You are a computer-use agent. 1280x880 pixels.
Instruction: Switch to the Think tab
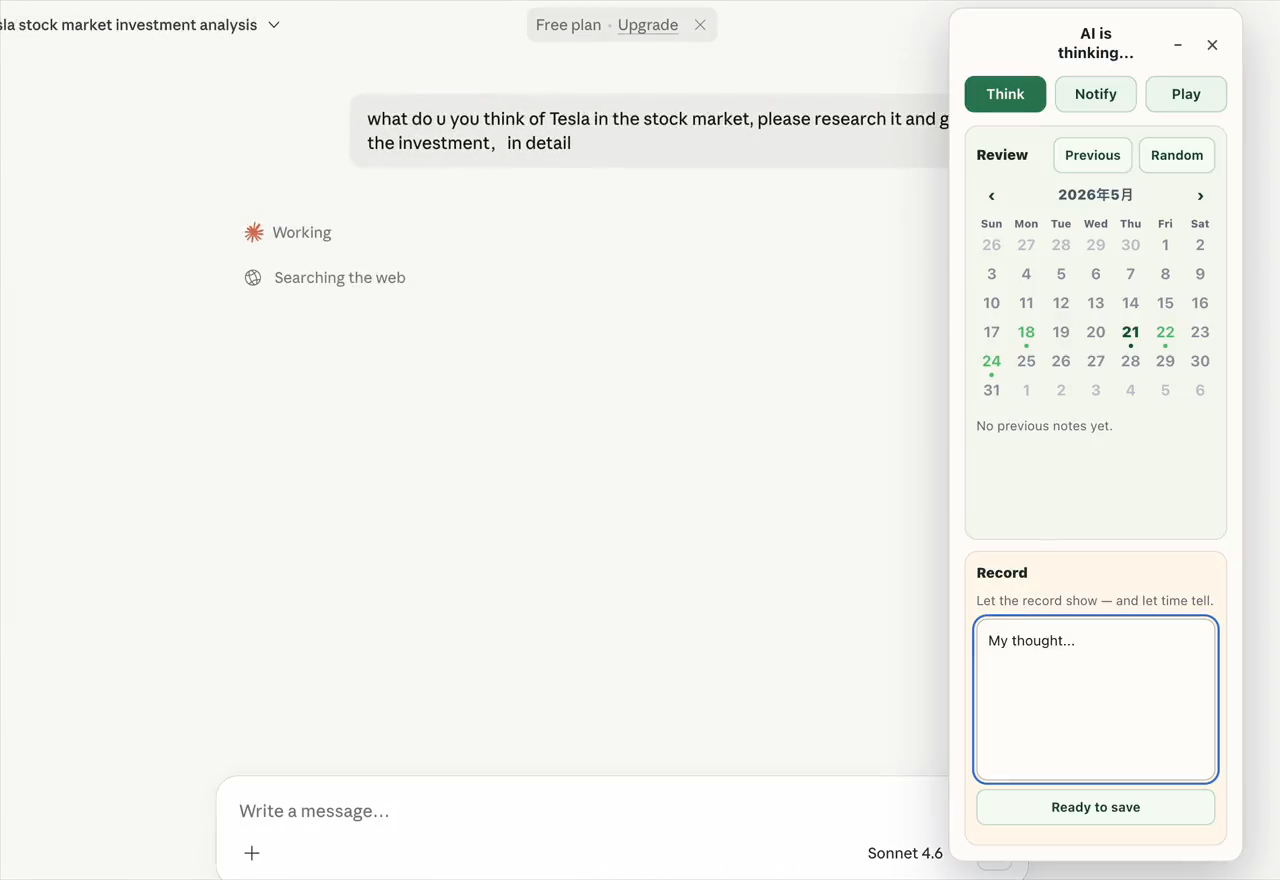tap(1005, 94)
